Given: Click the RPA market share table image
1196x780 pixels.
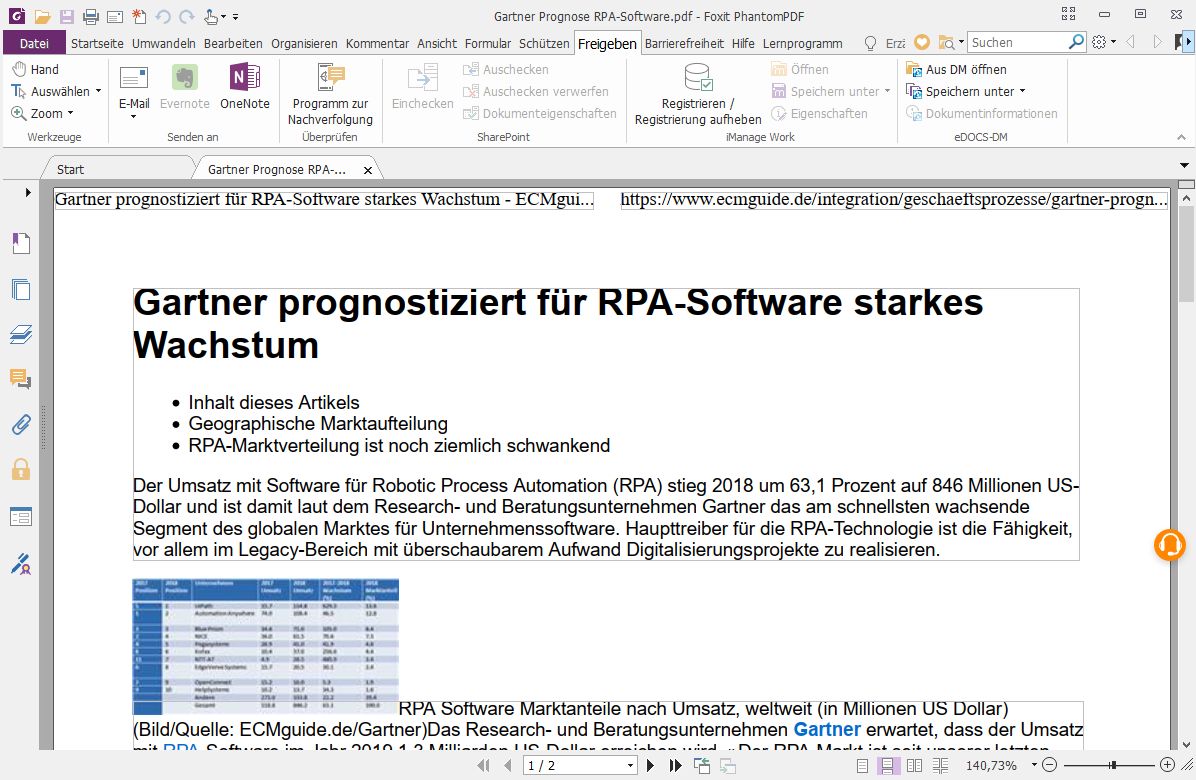Looking at the screenshot, I should click(x=265, y=646).
